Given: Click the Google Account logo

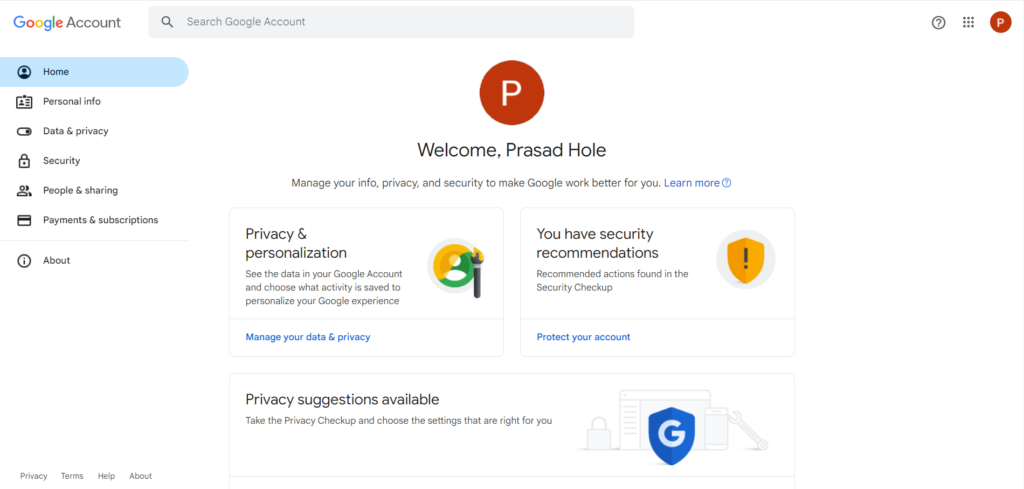Looking at the screenshot, I should pos(67,22).
